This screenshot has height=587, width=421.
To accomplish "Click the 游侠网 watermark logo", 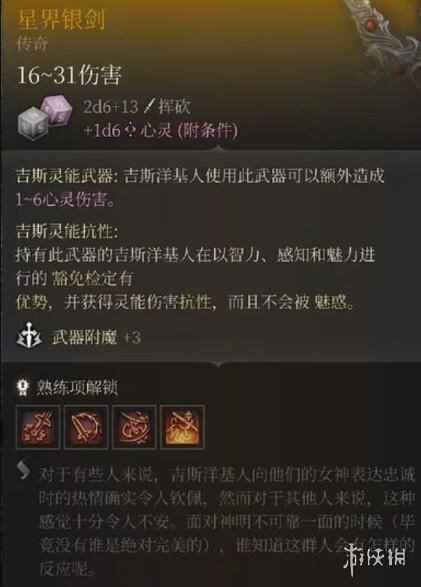I will pos(375,555).
